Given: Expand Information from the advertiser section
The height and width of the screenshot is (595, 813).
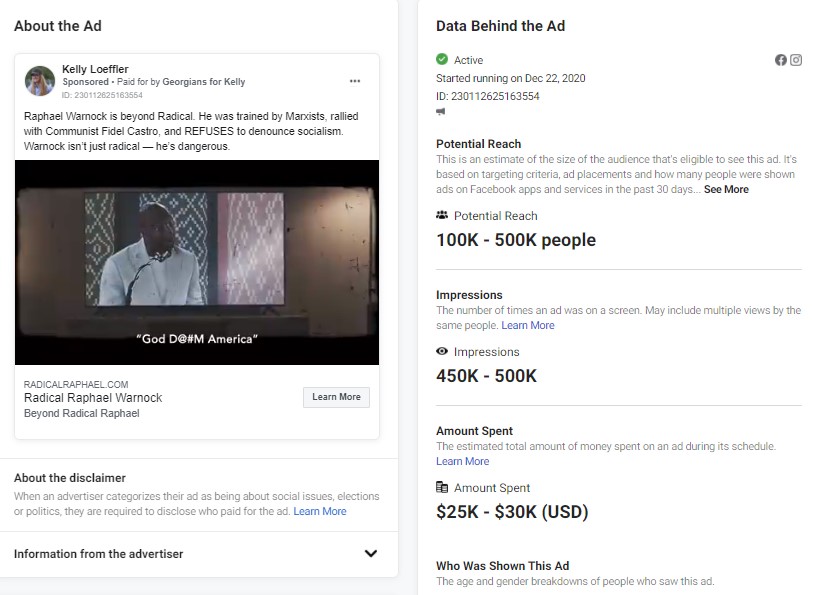Looking at the screenshot, I should tap(196, 554).
